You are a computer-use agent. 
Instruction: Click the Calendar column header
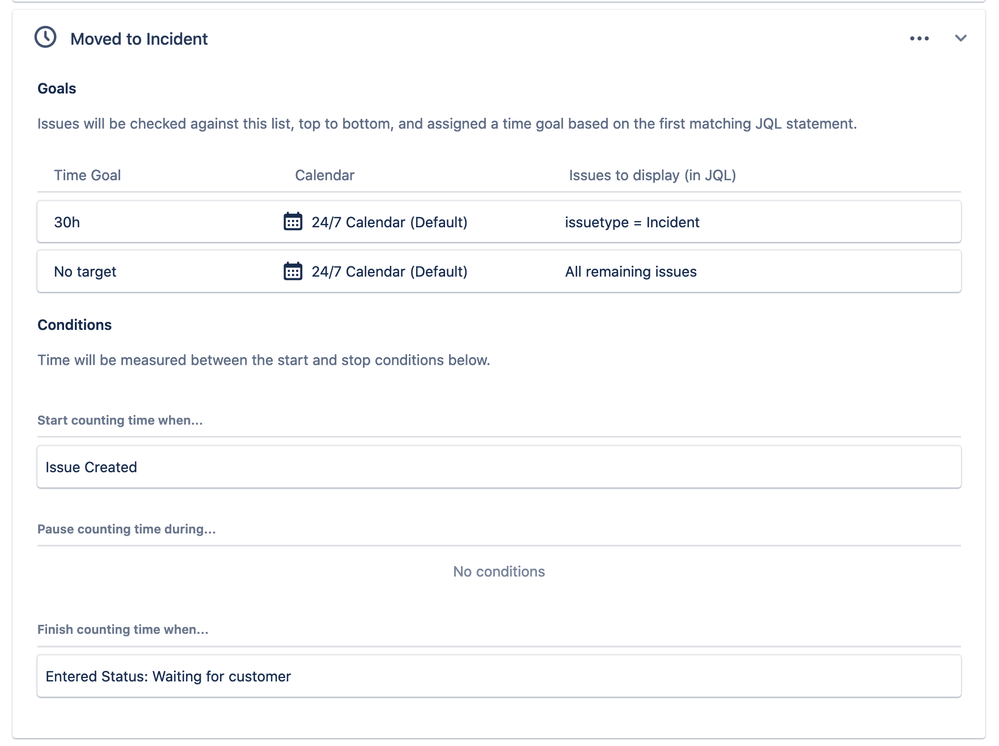click(x=324, y=175)
